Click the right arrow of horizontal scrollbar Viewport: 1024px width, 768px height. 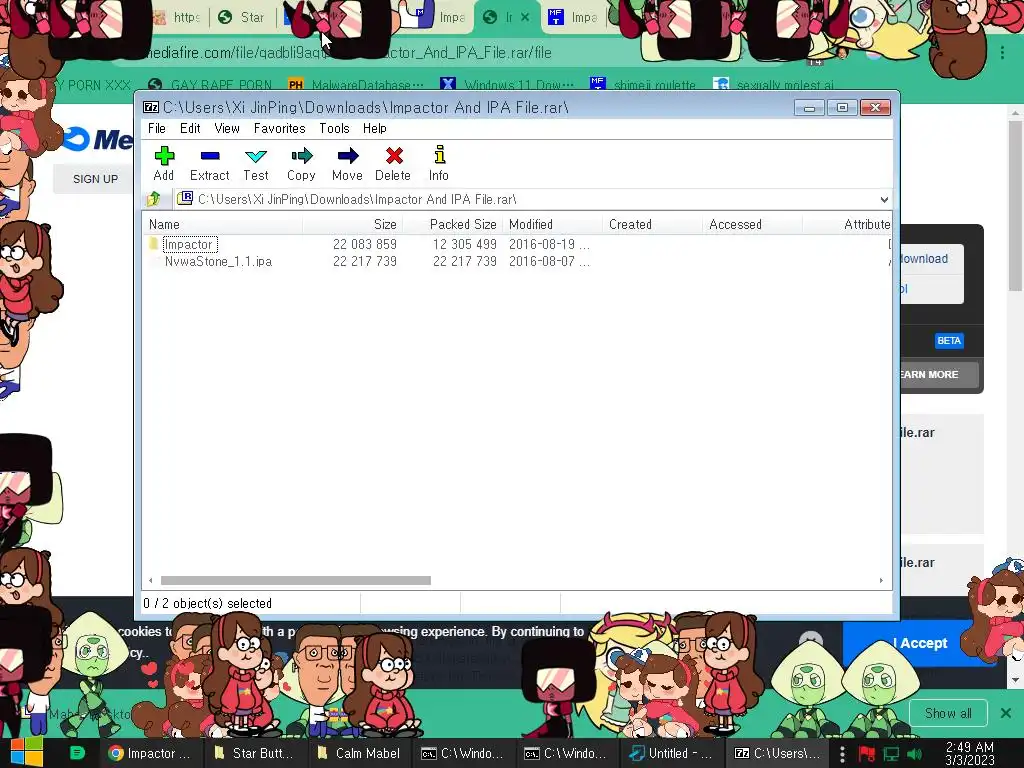point(881,581)
